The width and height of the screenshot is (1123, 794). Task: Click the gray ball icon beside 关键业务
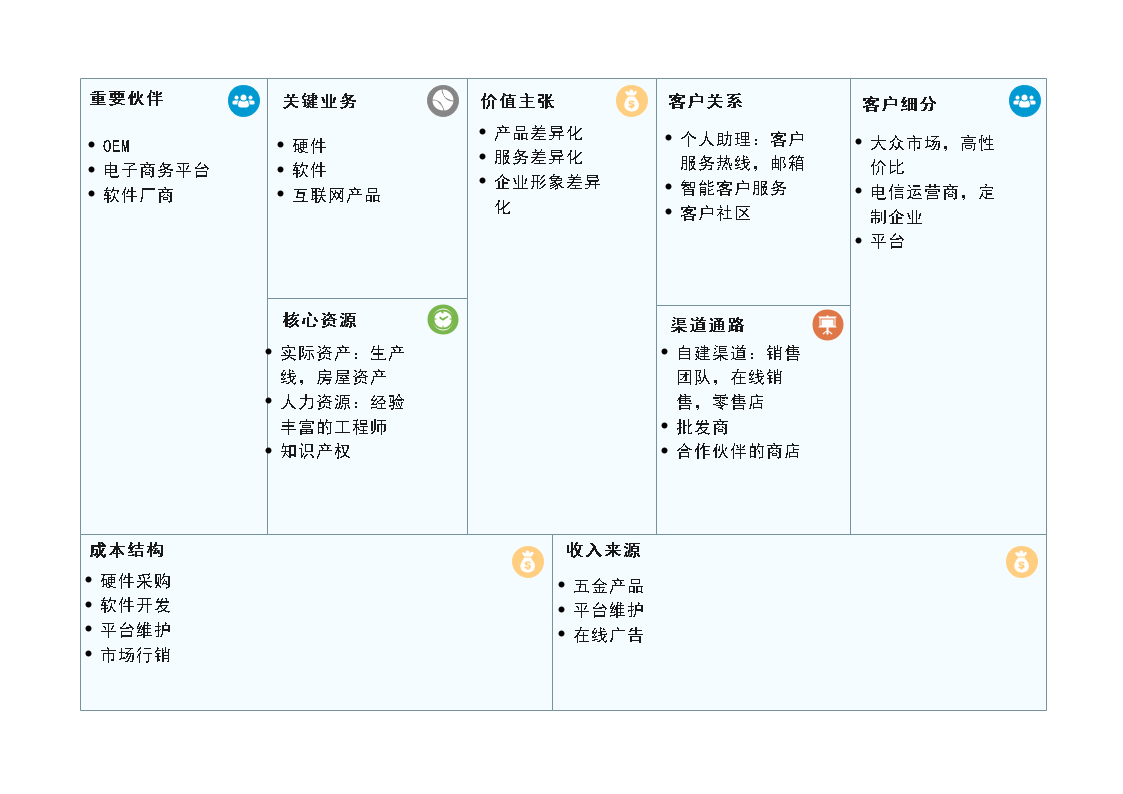click(x=443, y=101)
